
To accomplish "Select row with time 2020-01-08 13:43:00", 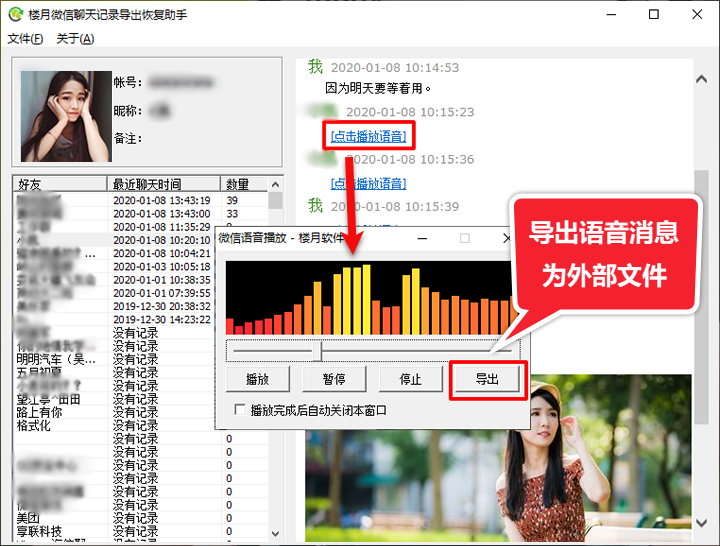I will pos(140,214).
